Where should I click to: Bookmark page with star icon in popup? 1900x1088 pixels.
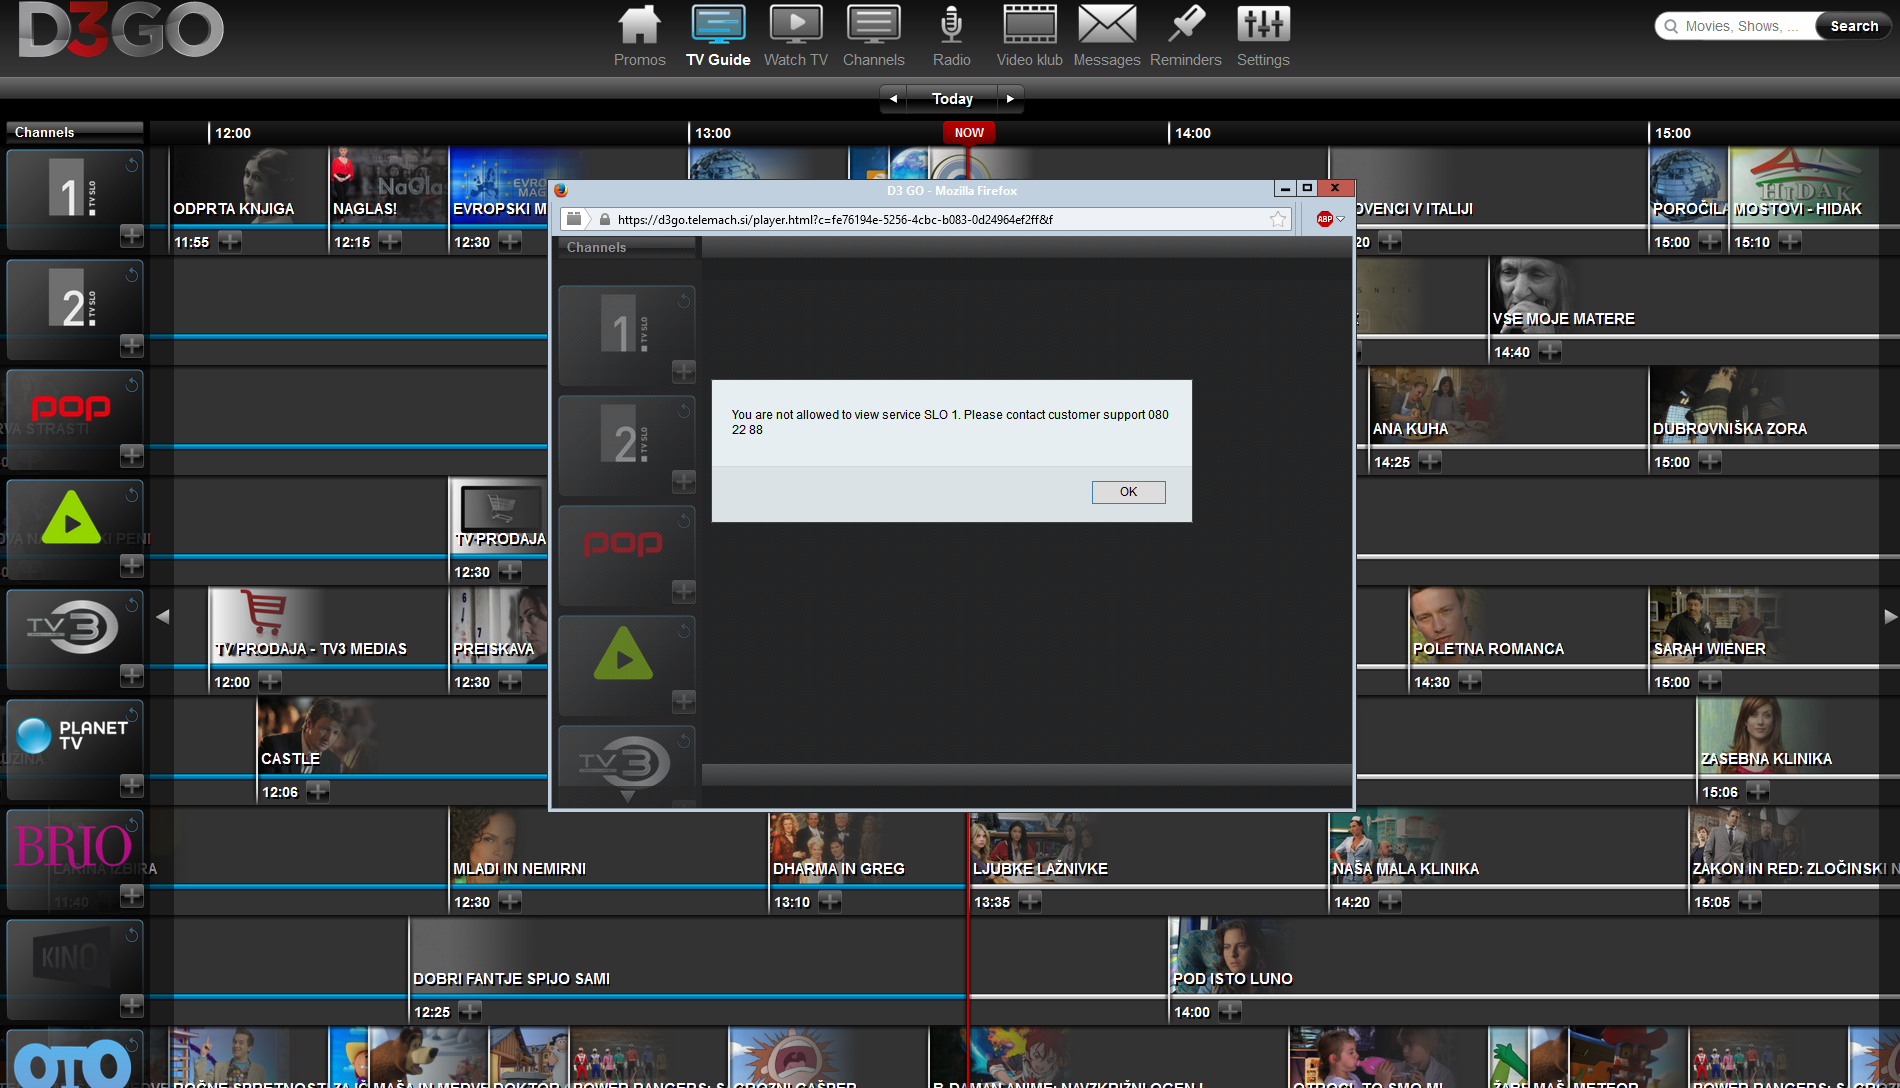point(1278,220)
